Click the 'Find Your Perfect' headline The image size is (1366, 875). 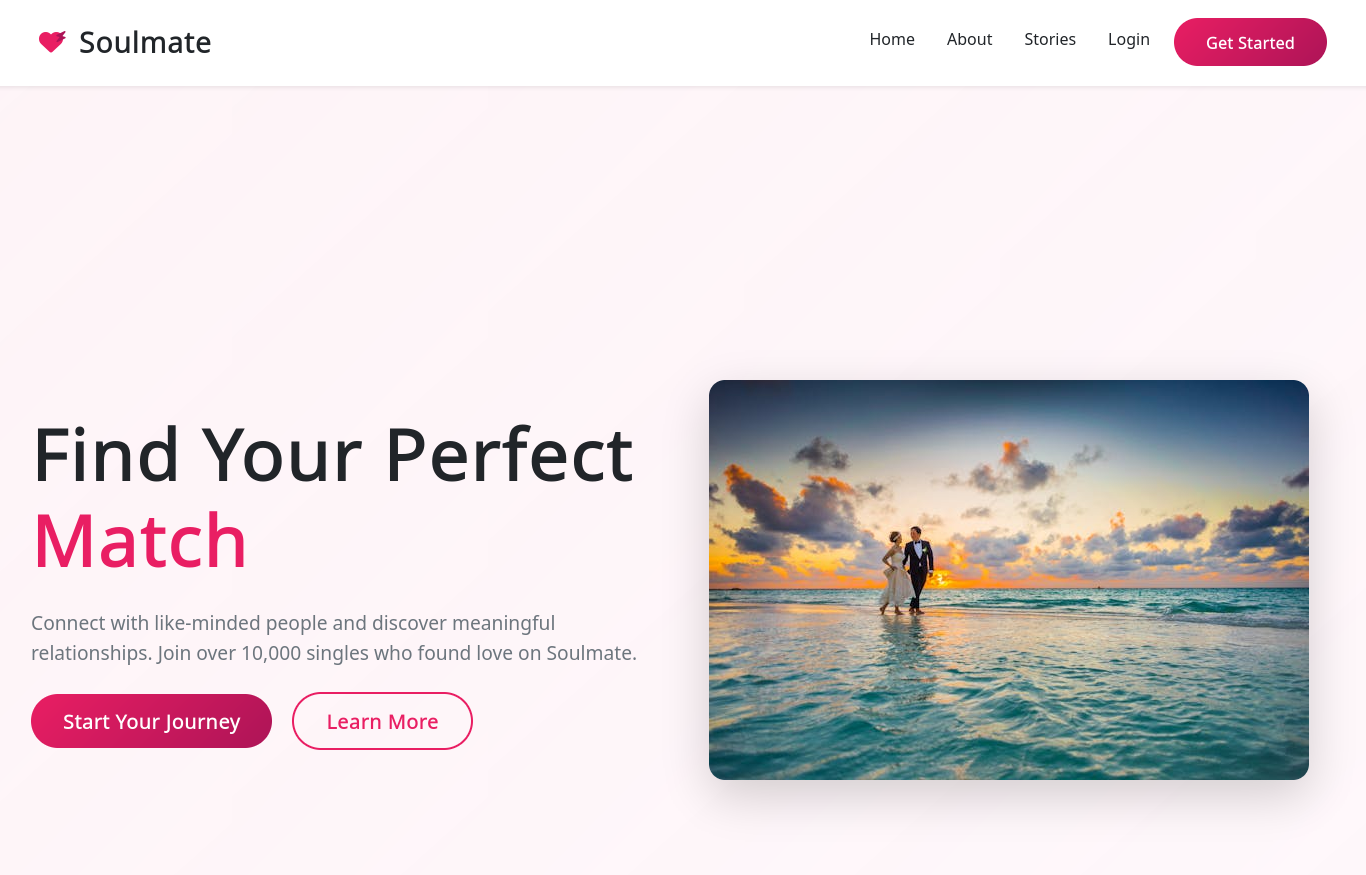[x=333, y=454]
